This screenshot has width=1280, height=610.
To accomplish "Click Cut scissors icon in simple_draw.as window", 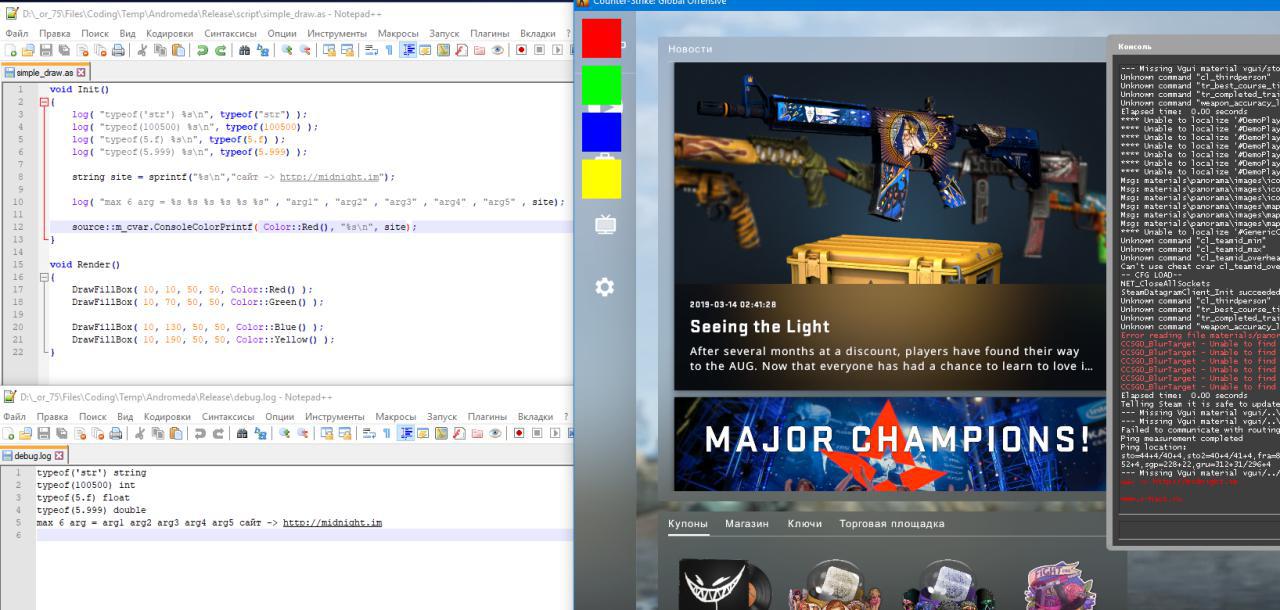I will (x=142, y=50).
